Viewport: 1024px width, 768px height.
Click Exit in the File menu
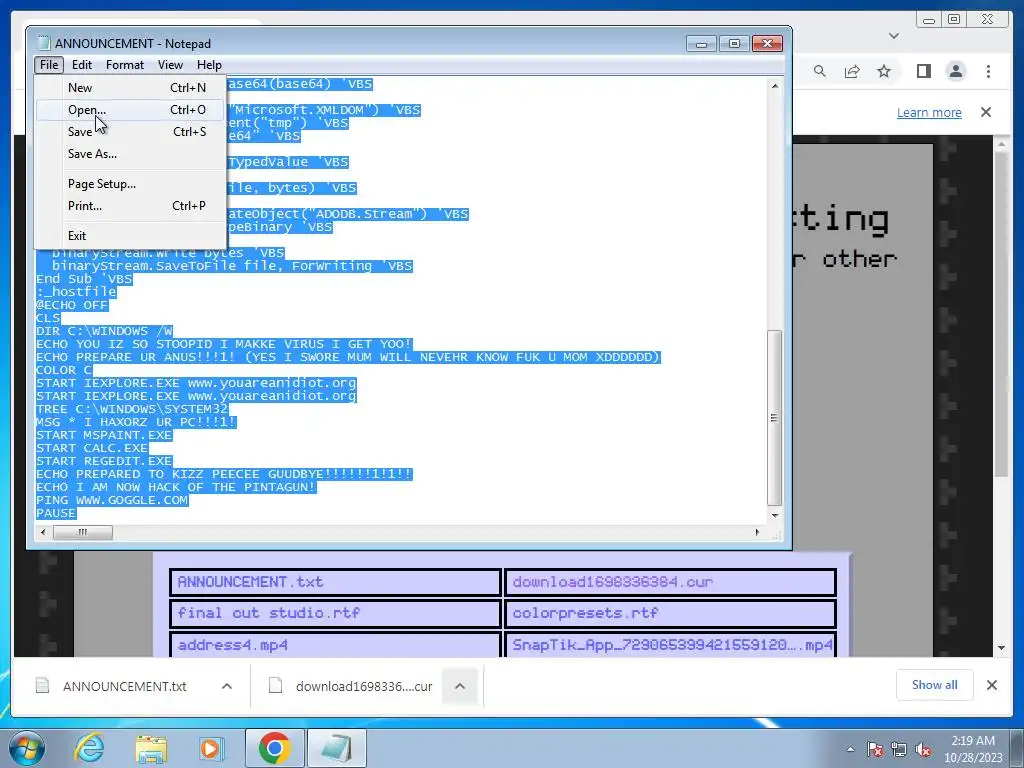pos(130,236)
